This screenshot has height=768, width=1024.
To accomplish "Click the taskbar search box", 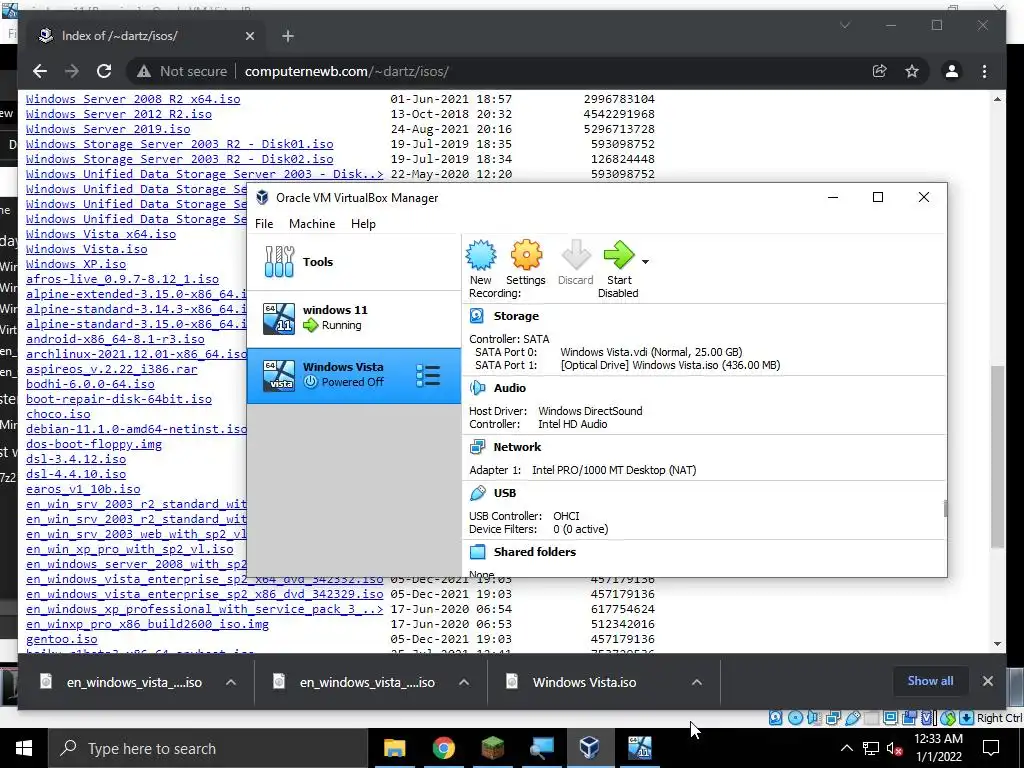I will click(208, 748).
